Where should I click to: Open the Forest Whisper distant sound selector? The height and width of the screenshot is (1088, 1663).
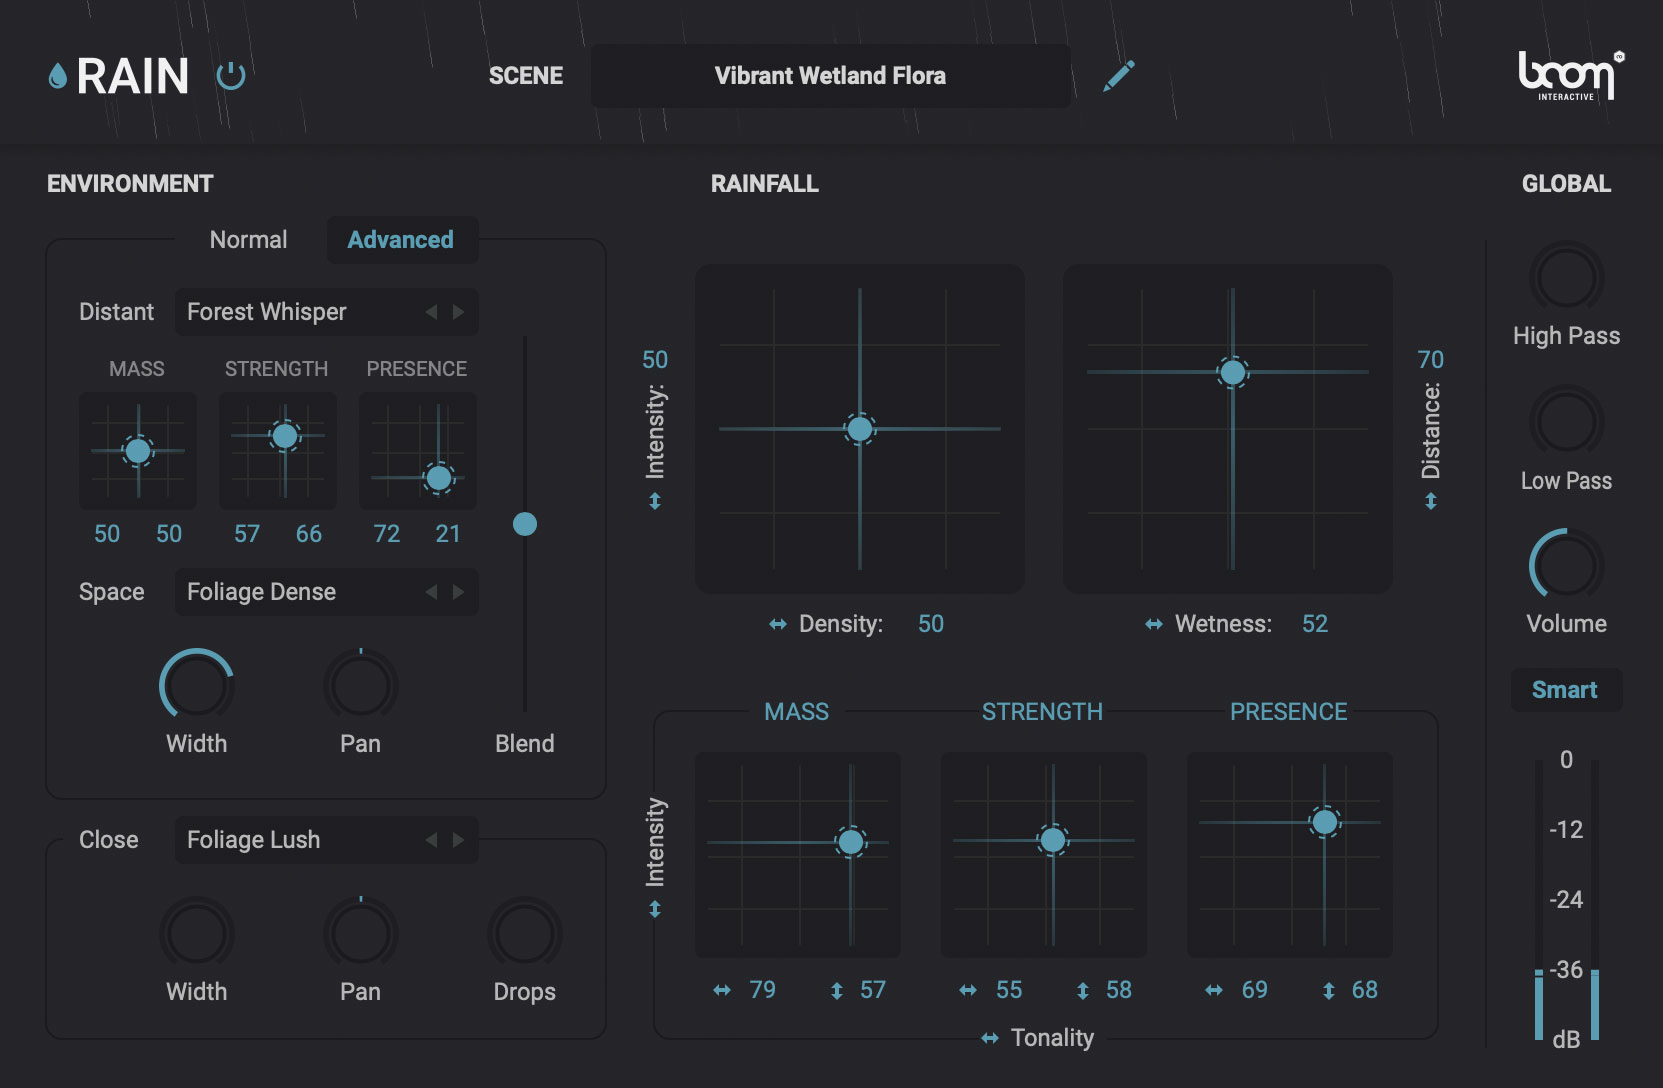(300, 311)
